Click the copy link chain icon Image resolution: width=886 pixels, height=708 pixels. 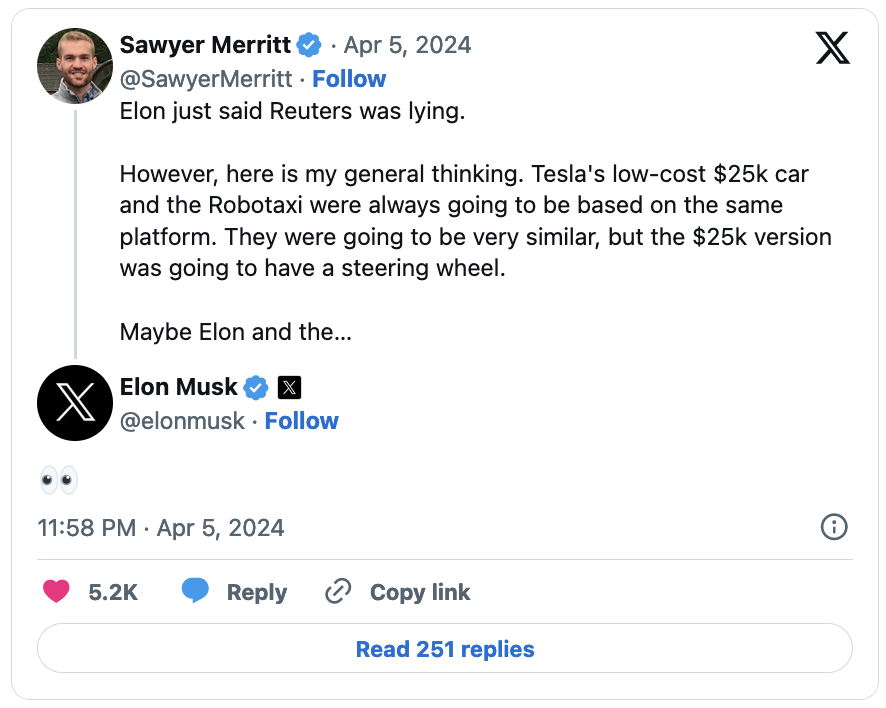338,592
